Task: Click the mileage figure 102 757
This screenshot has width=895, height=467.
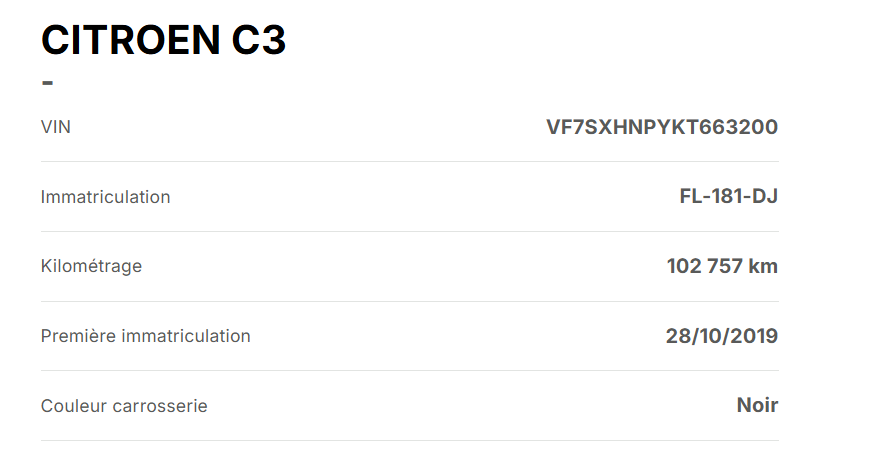Action: pos(704,266)
